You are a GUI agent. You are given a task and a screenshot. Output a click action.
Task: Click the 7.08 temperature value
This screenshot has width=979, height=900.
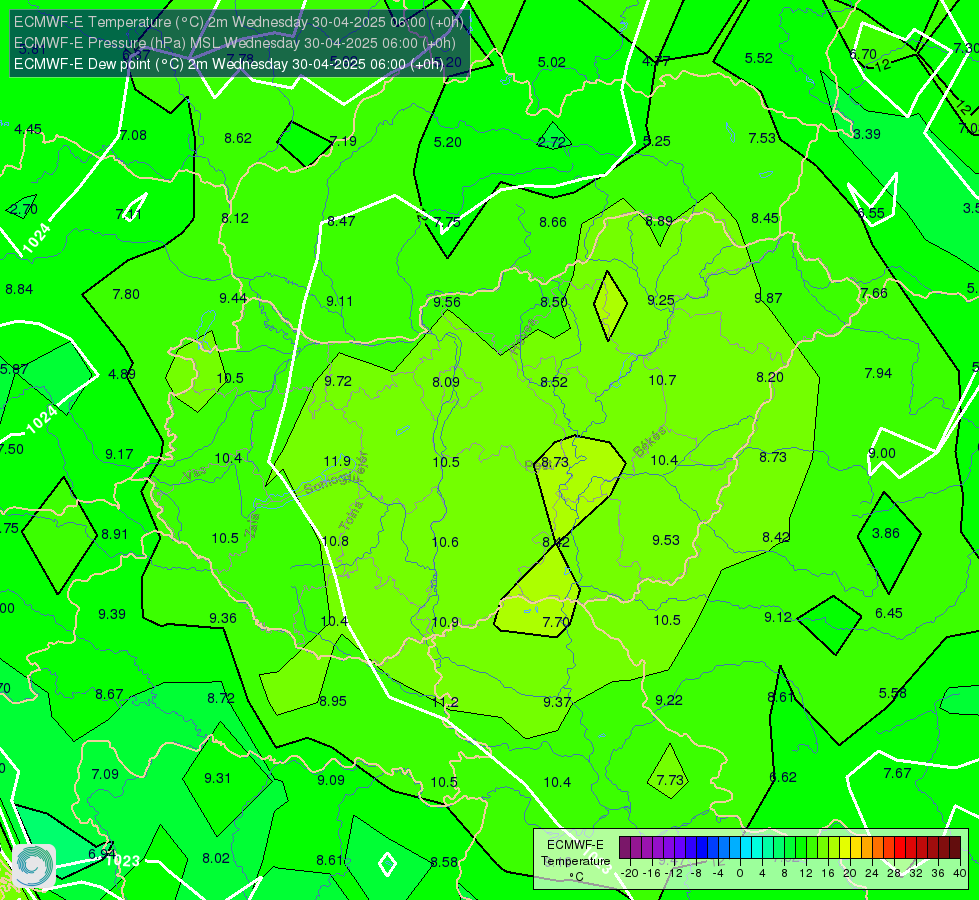click(x=133, y=135)
